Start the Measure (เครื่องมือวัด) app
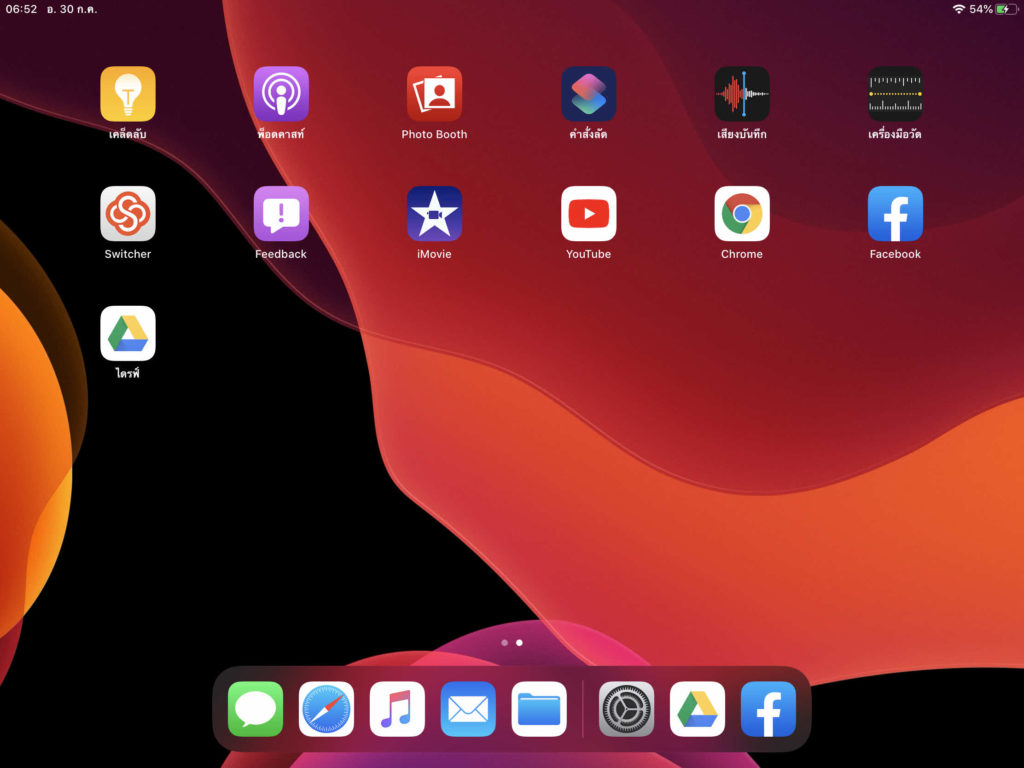Screen dimensions: 1024x768 coord(895,93)
